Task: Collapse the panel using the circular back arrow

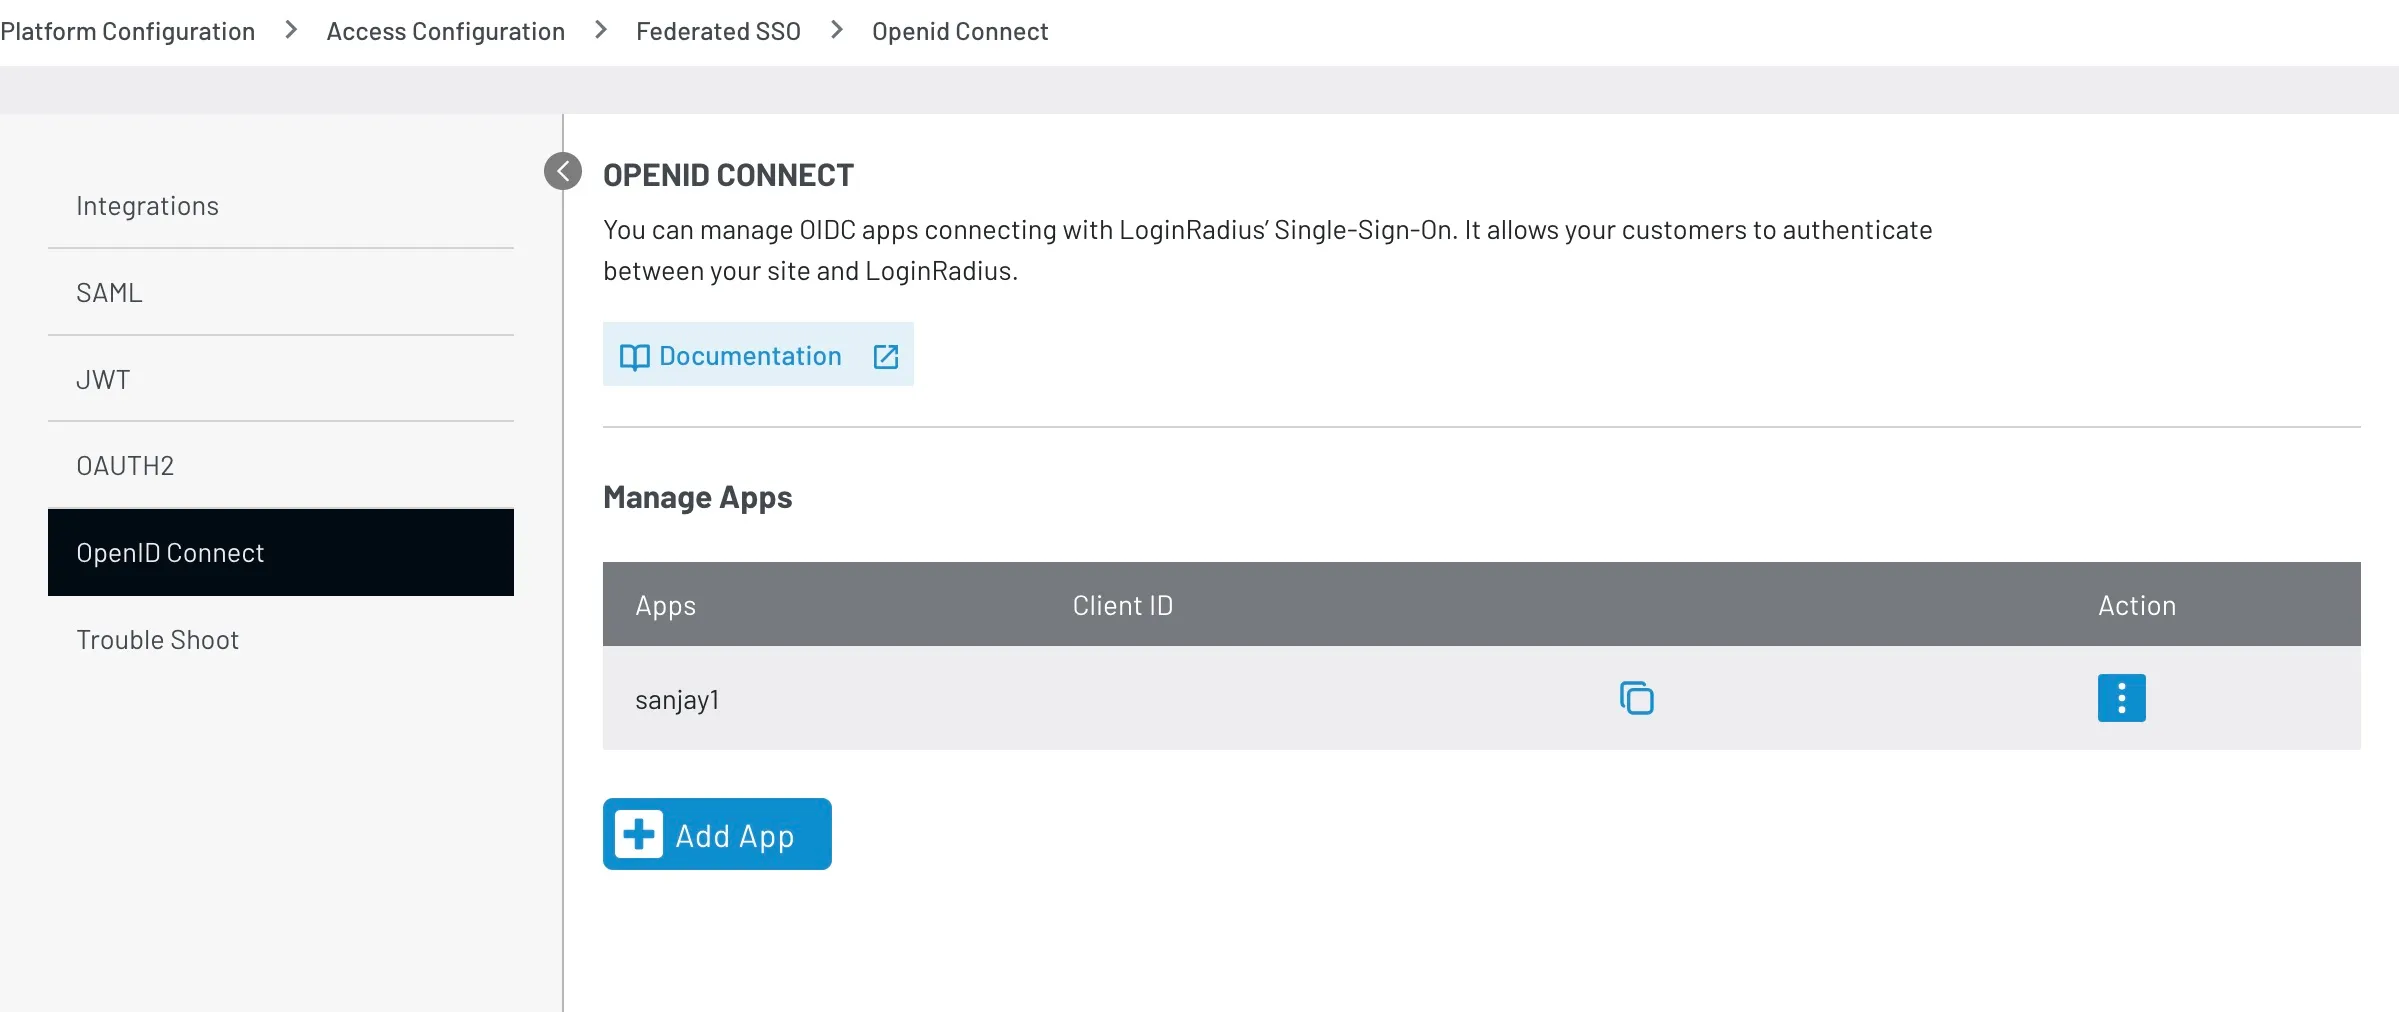Action: (562, 170)
